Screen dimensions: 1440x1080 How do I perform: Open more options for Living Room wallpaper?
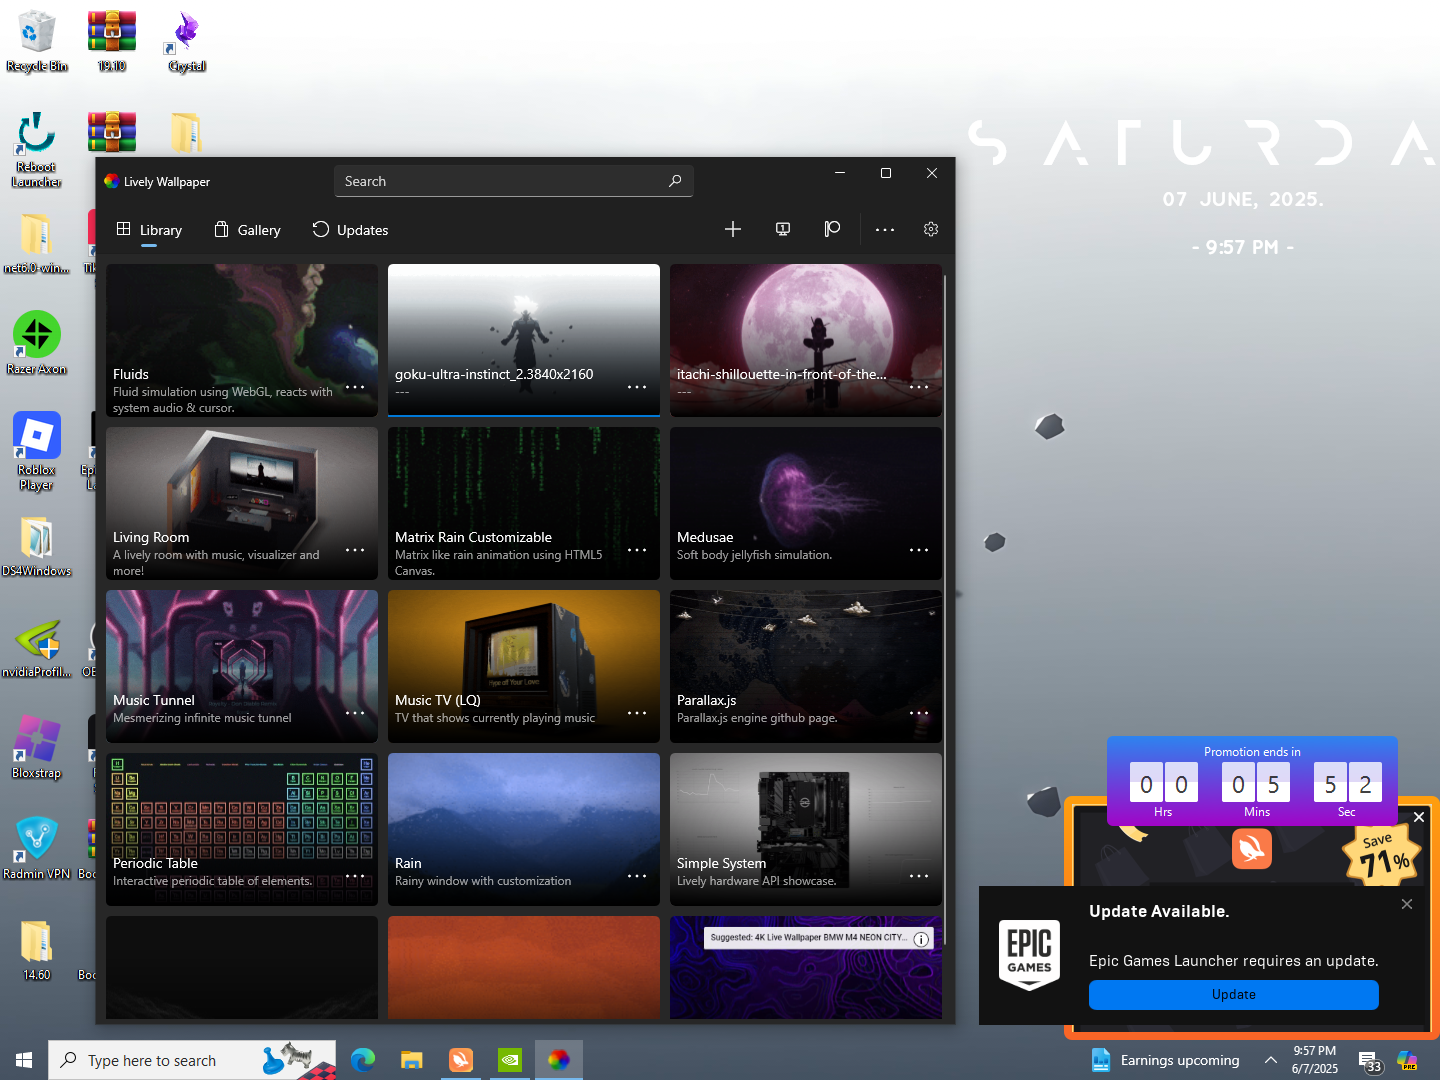[355, 550]
